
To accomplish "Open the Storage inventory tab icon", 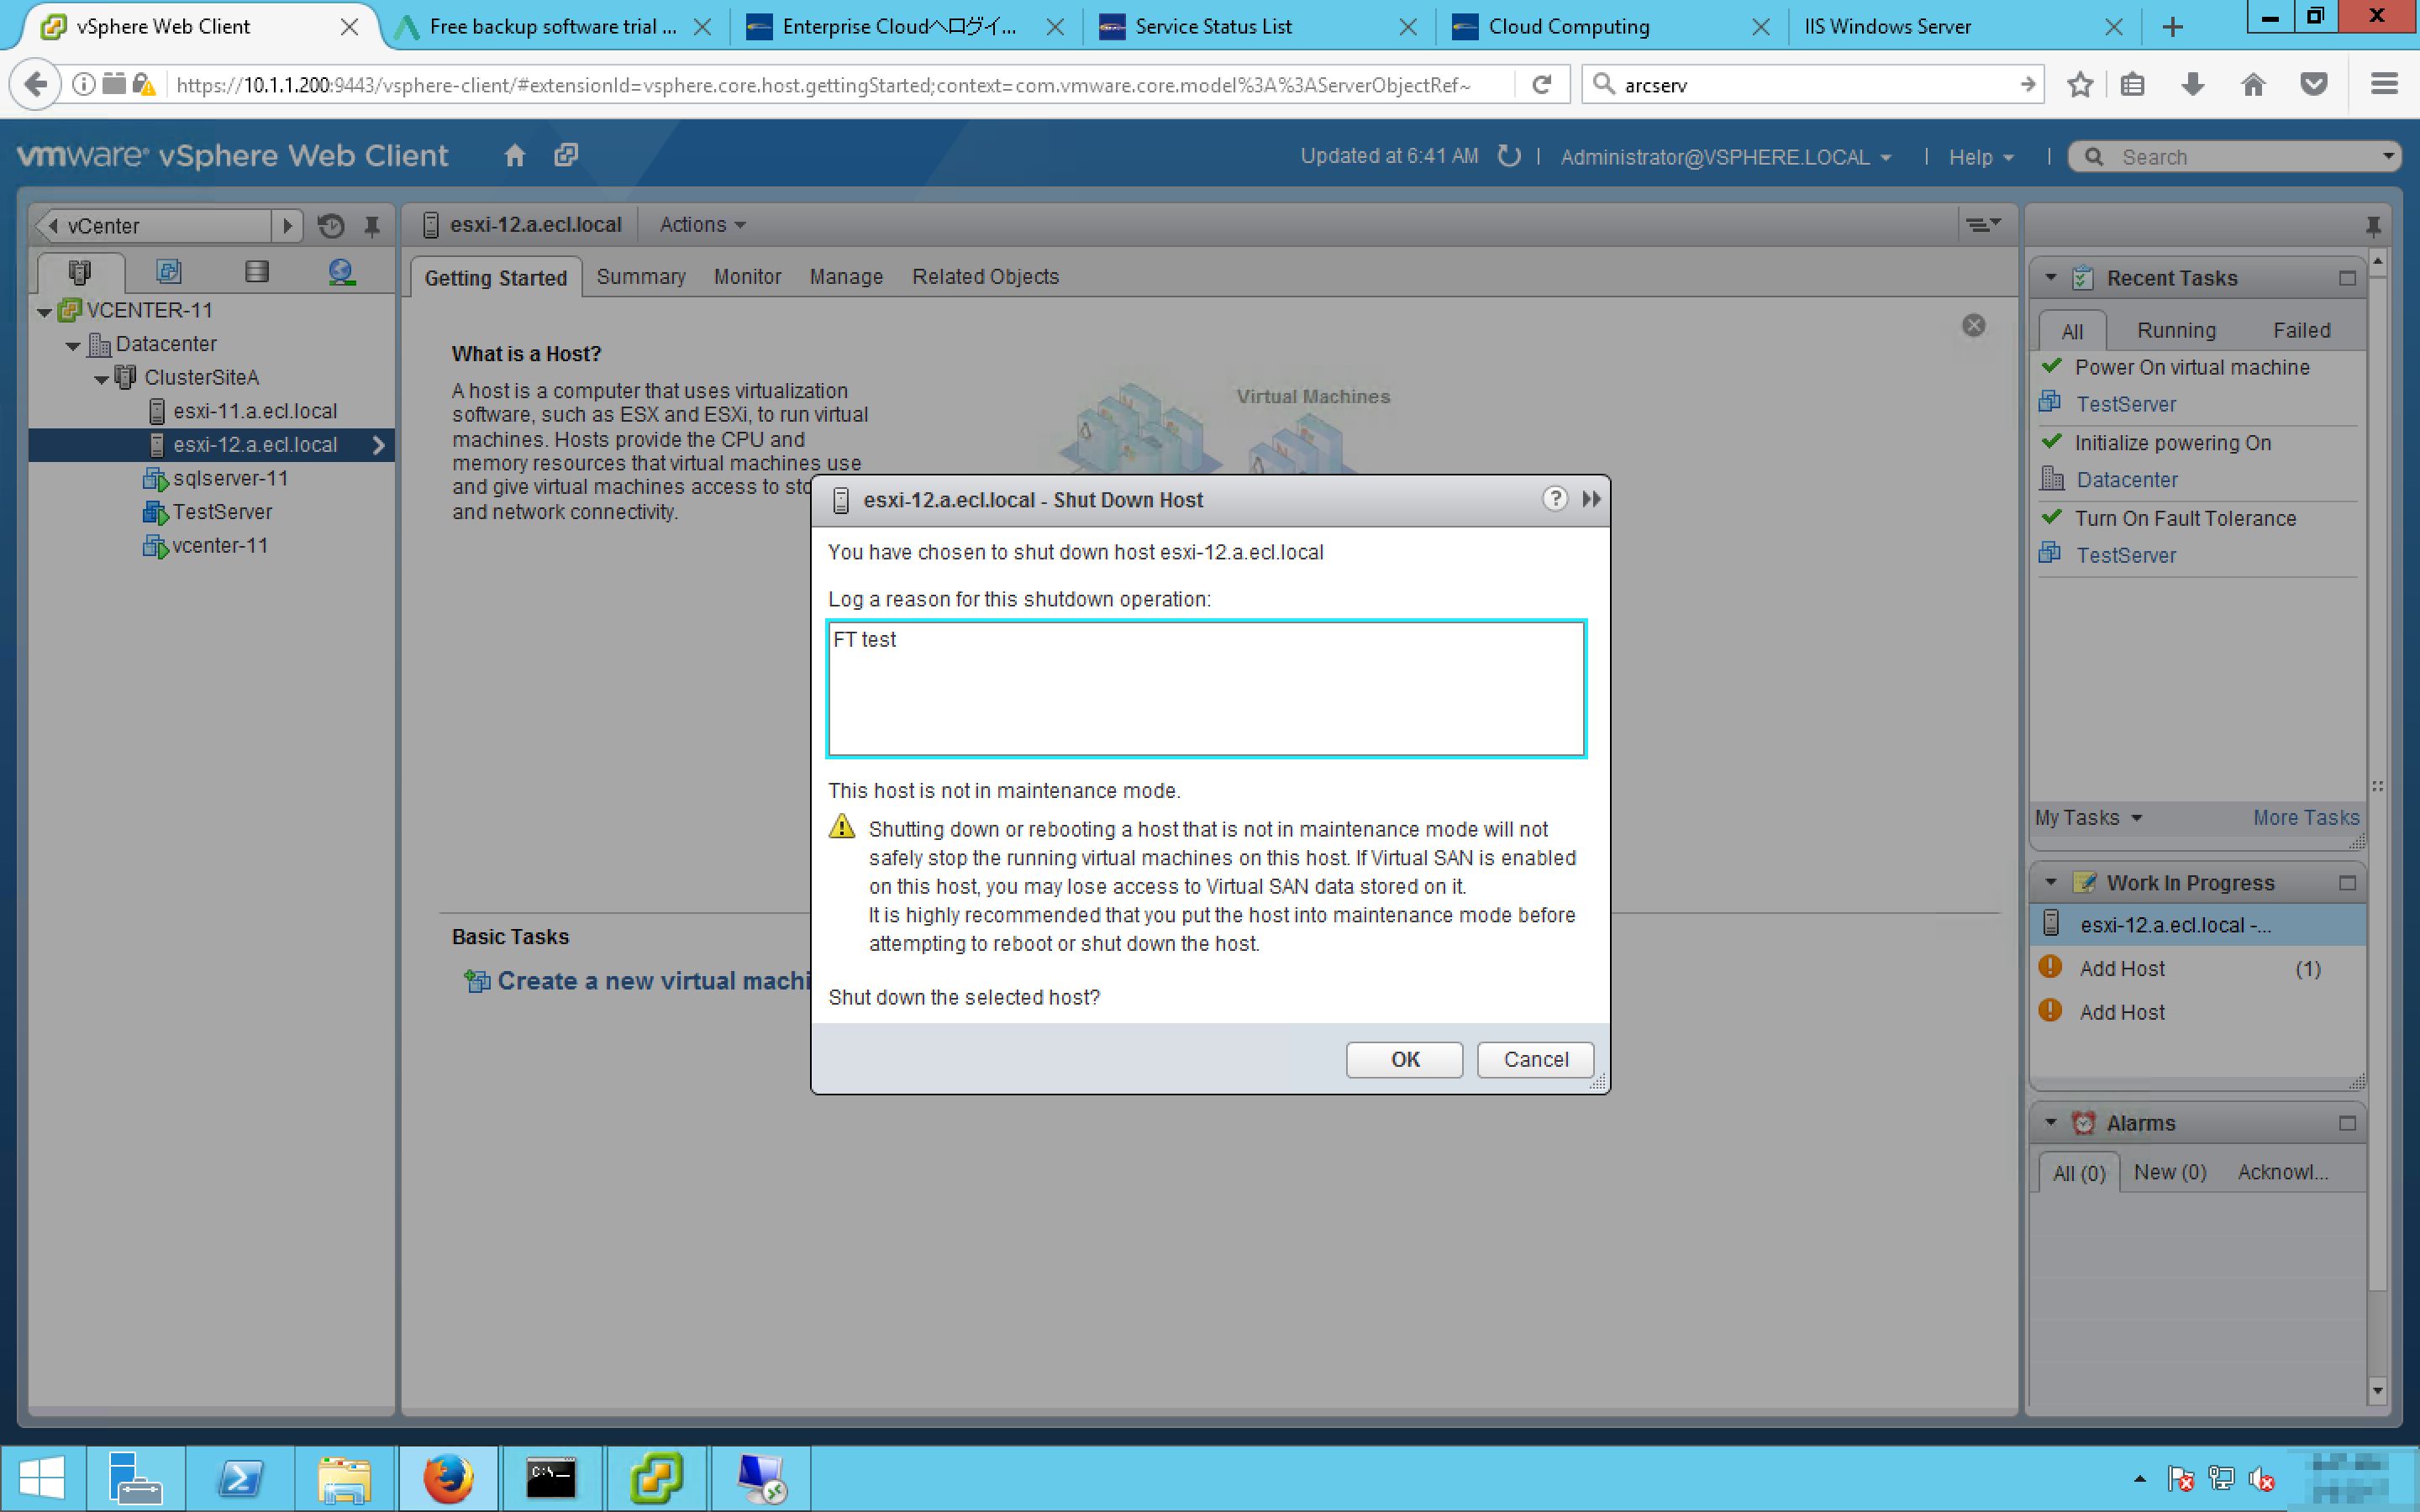I will click(256, 272).
